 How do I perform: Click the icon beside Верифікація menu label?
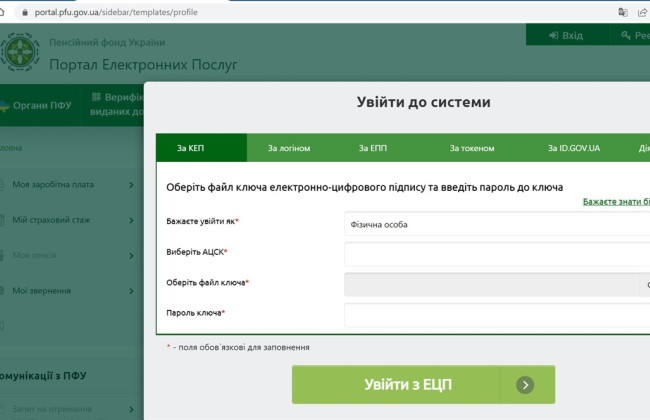point(96,97)
